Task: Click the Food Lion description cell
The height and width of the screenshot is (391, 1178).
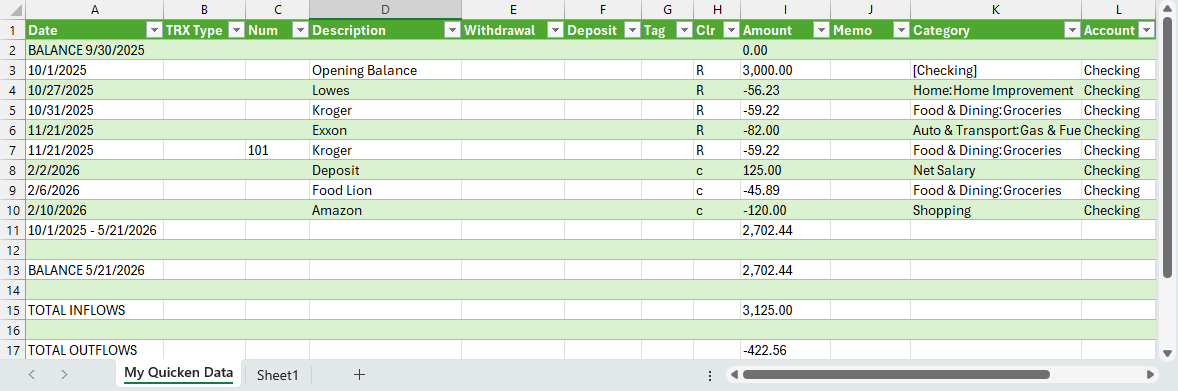Action: coord(385,190)
